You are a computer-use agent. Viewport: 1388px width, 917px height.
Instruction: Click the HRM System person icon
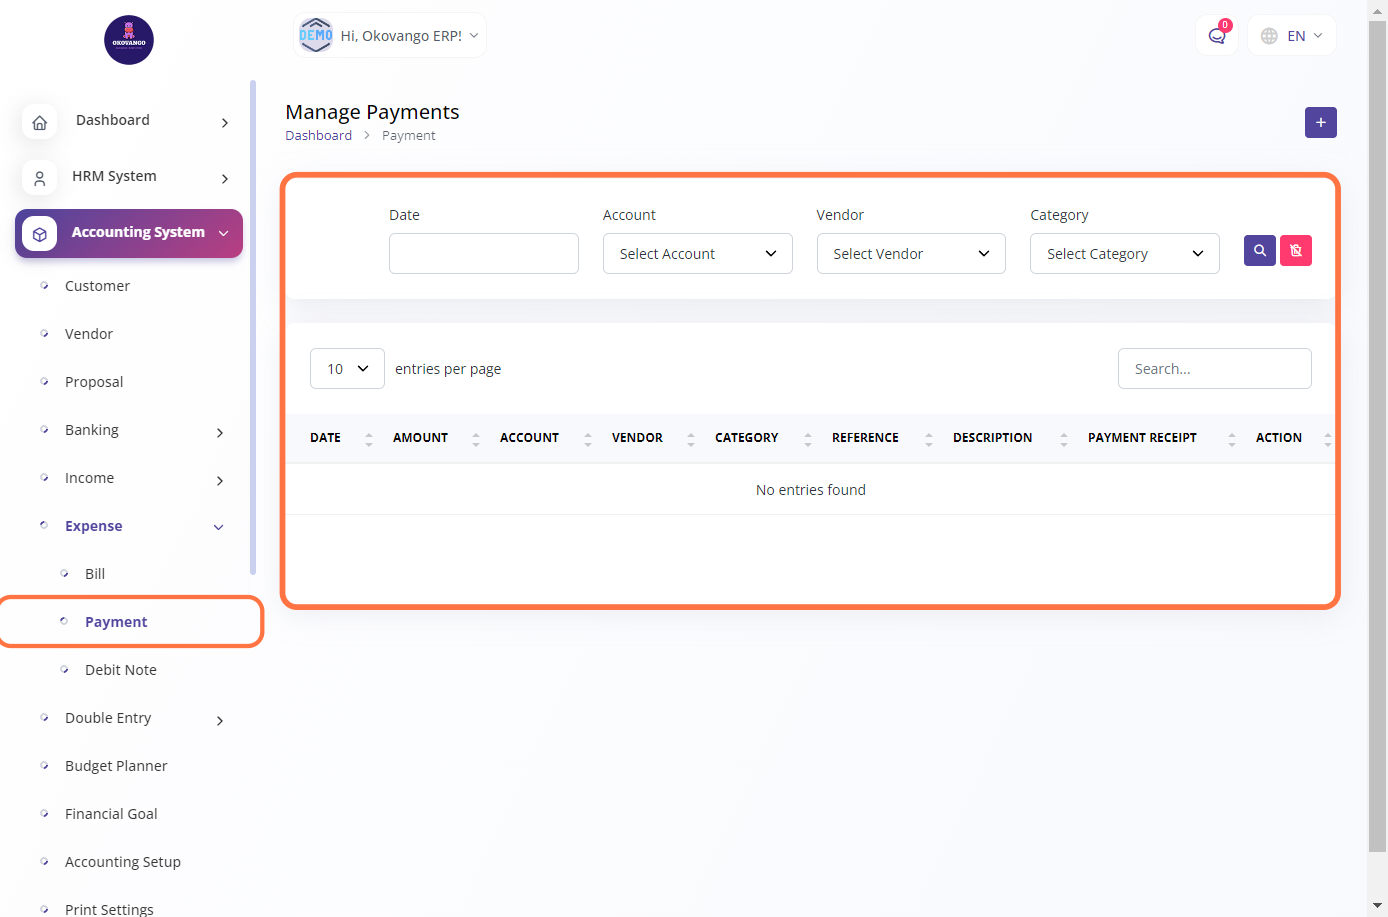(x=39, y=178)
